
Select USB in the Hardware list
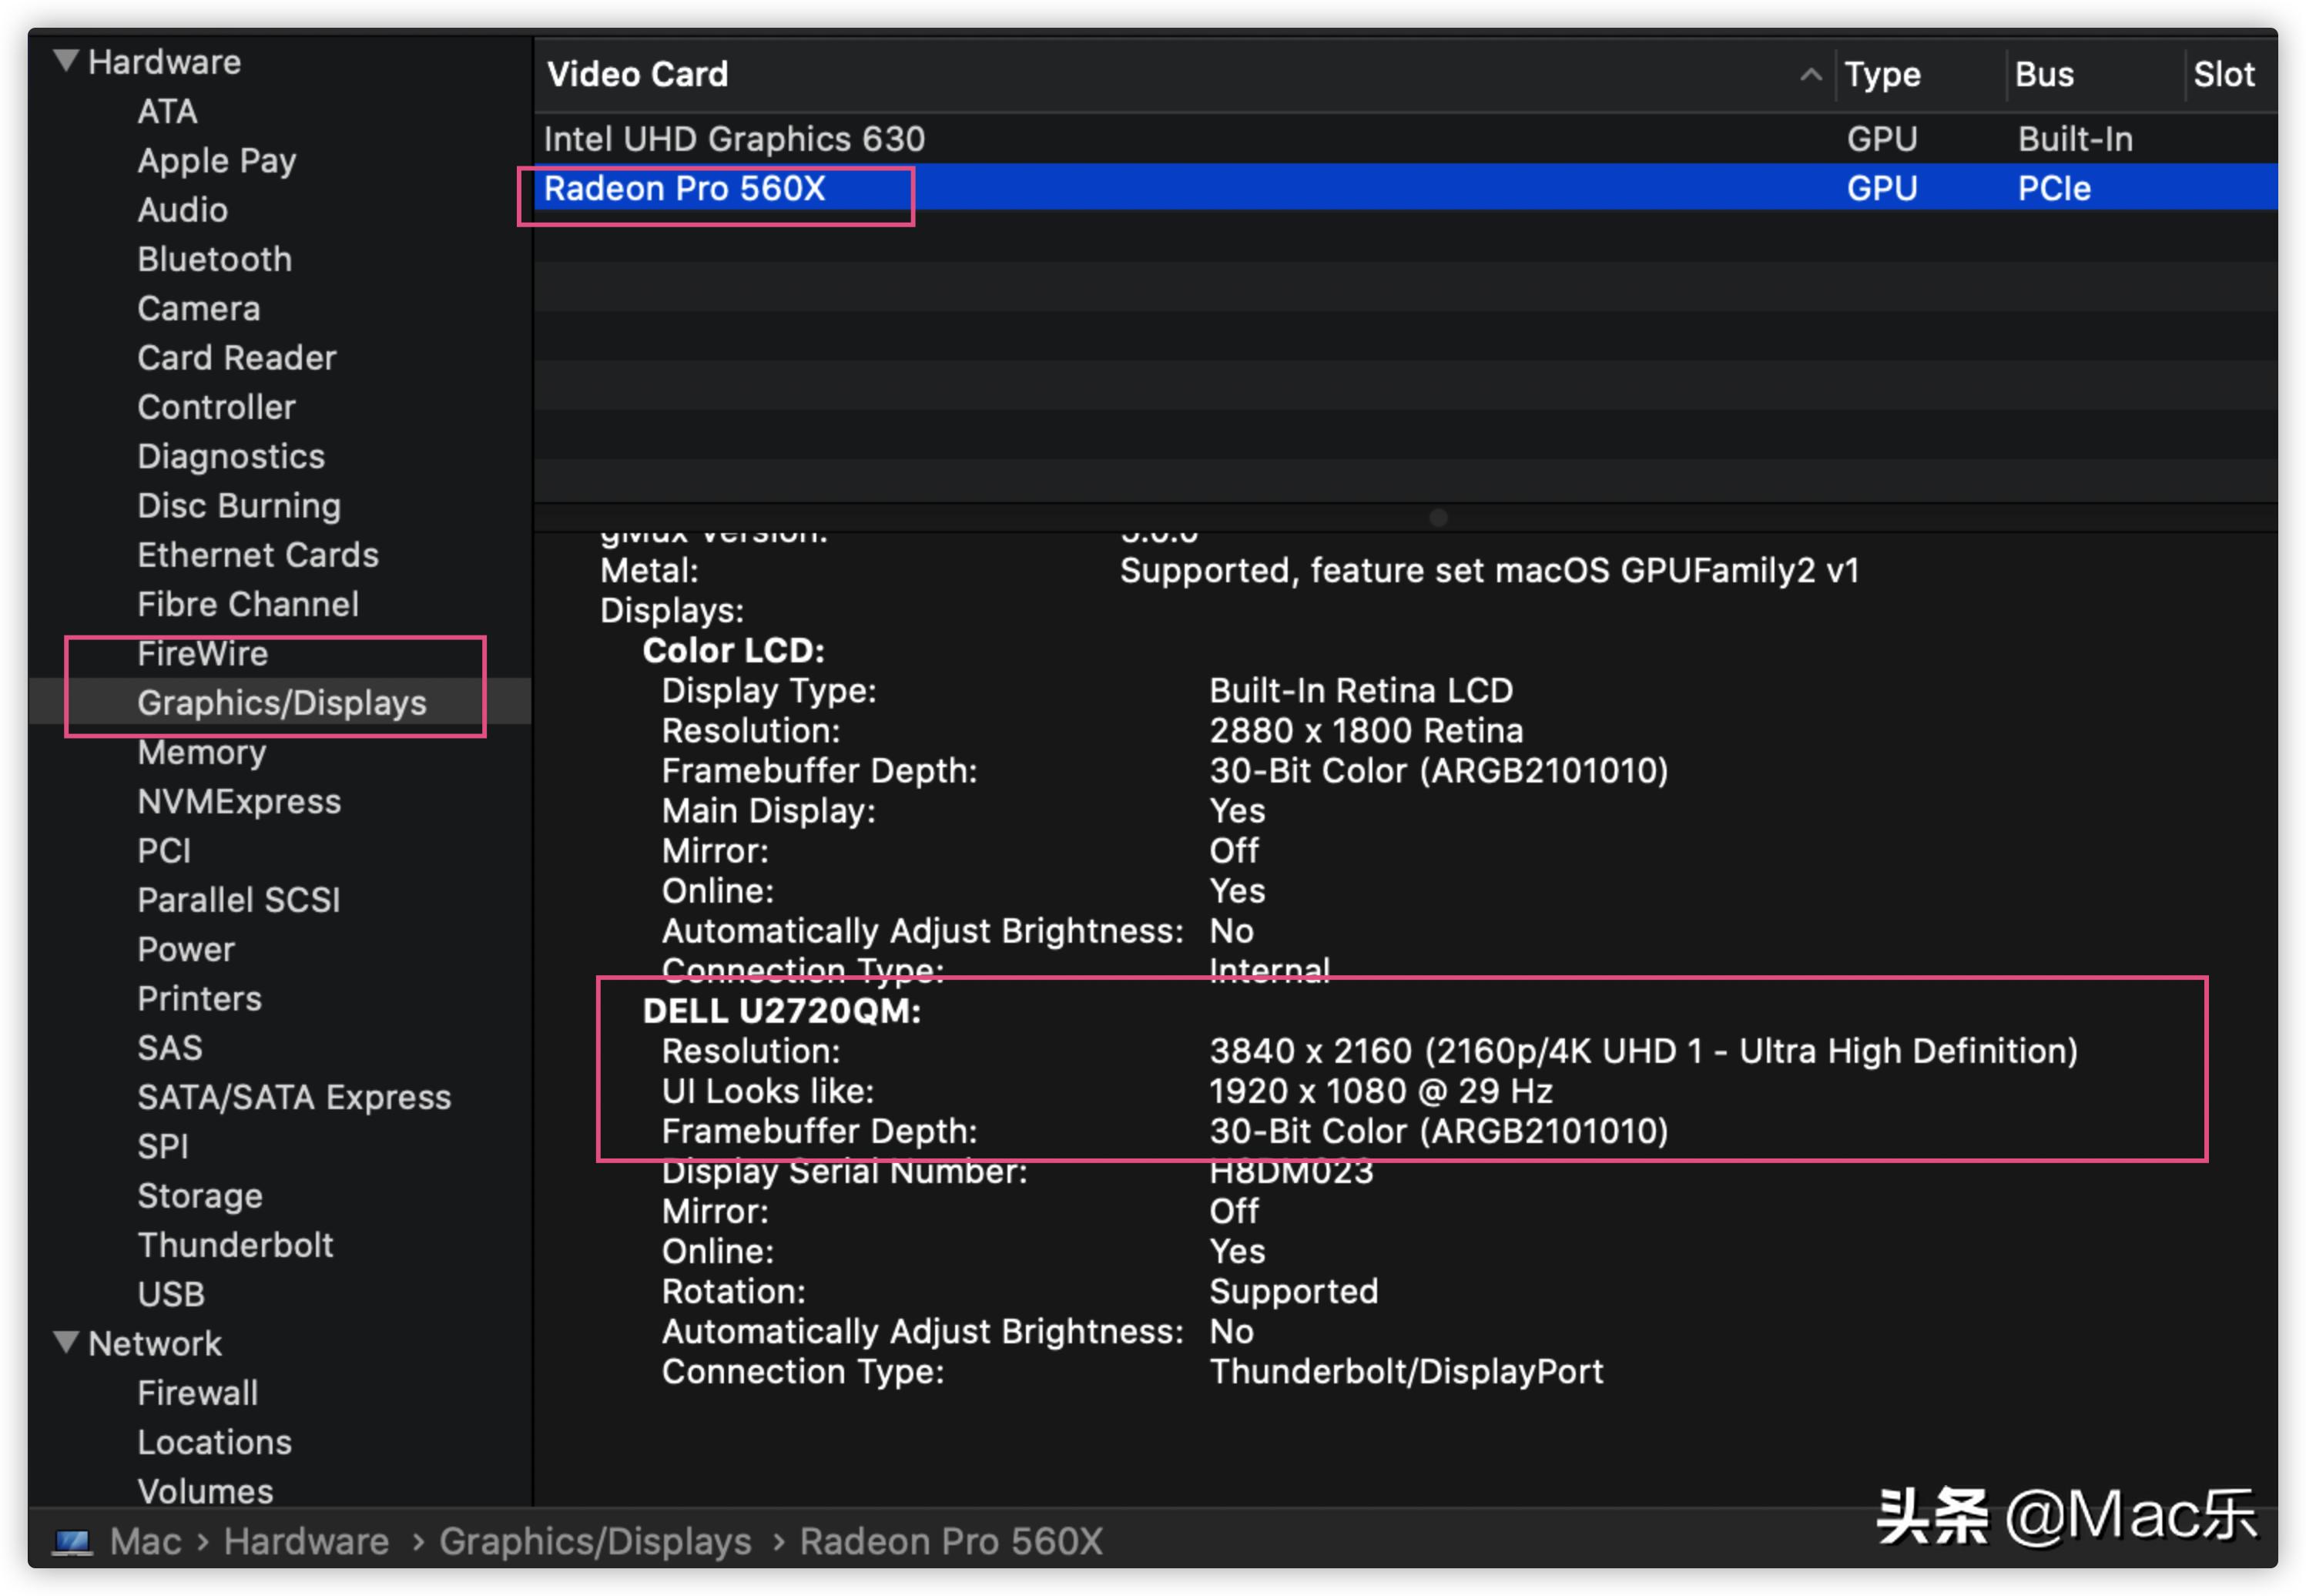[170, 1294]
